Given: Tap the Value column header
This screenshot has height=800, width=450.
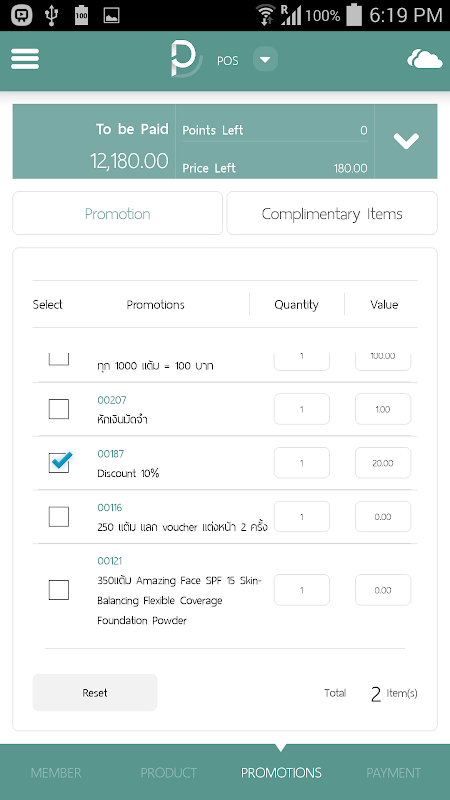Looking at the screenshot, I should [x=384, y=305].
